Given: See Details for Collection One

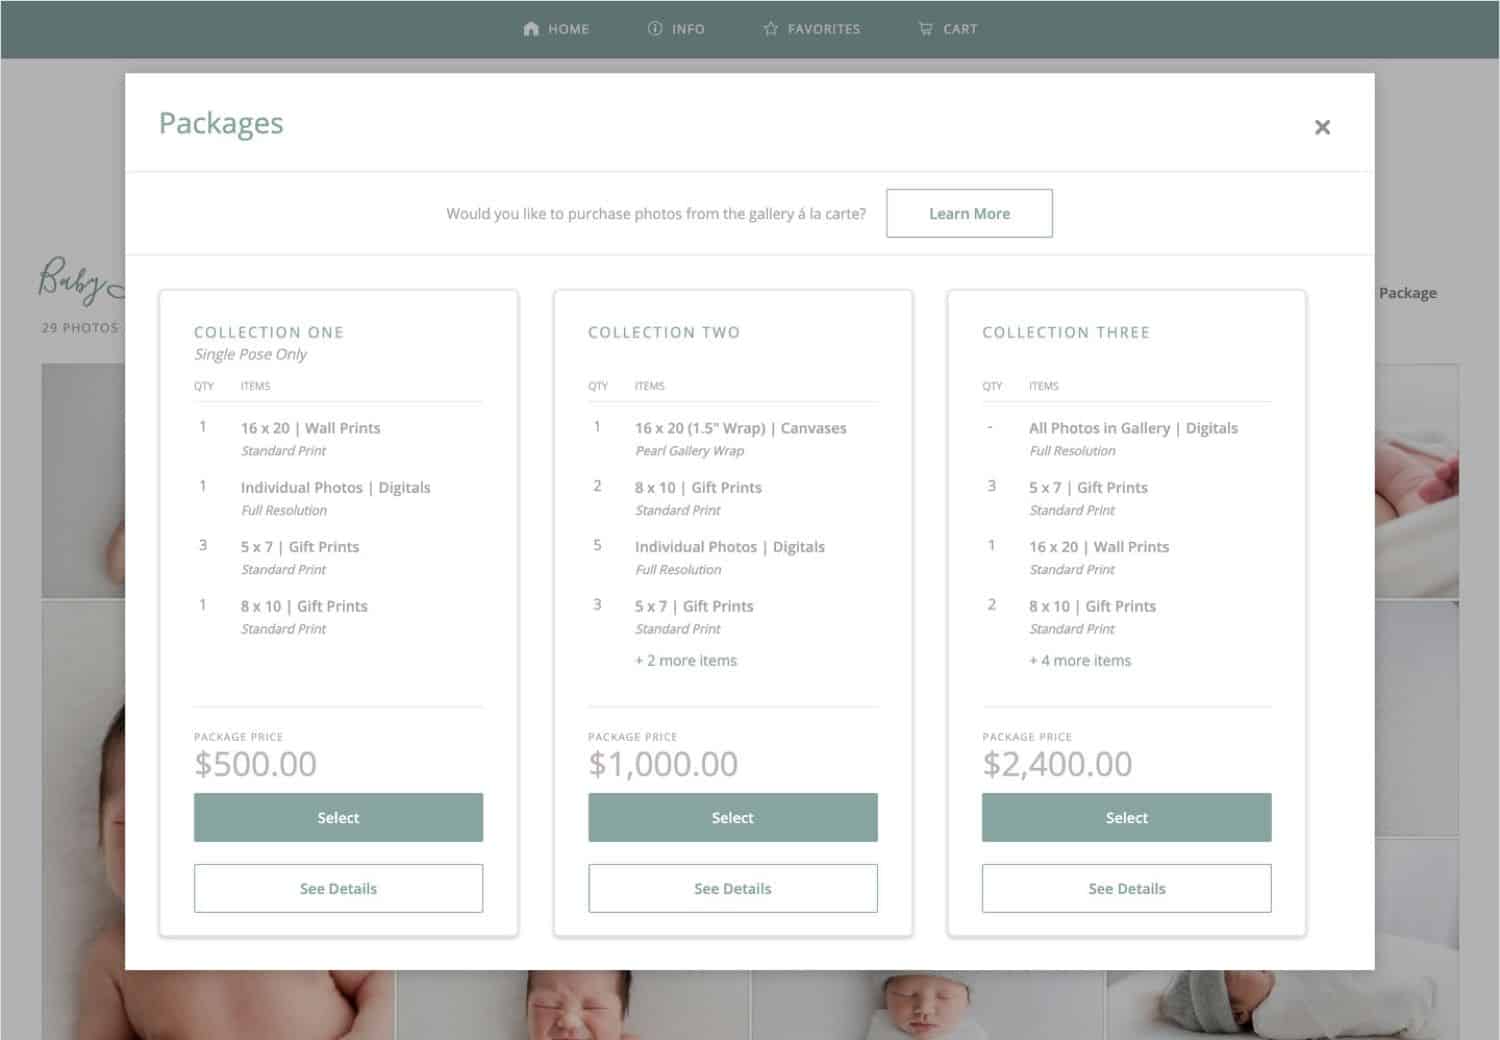Looking at the screenshot, I should pyautogui.click(x=338, y=888).
